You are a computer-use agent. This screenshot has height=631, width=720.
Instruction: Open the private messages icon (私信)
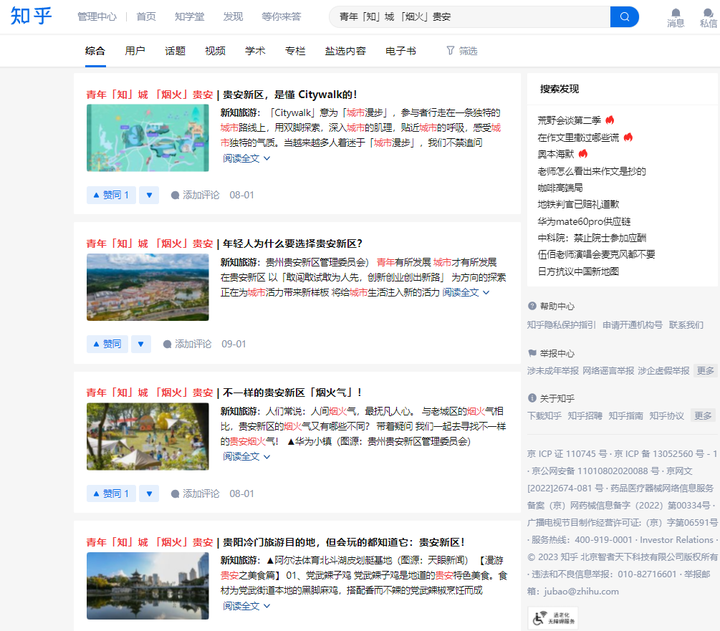click(709, 17)
